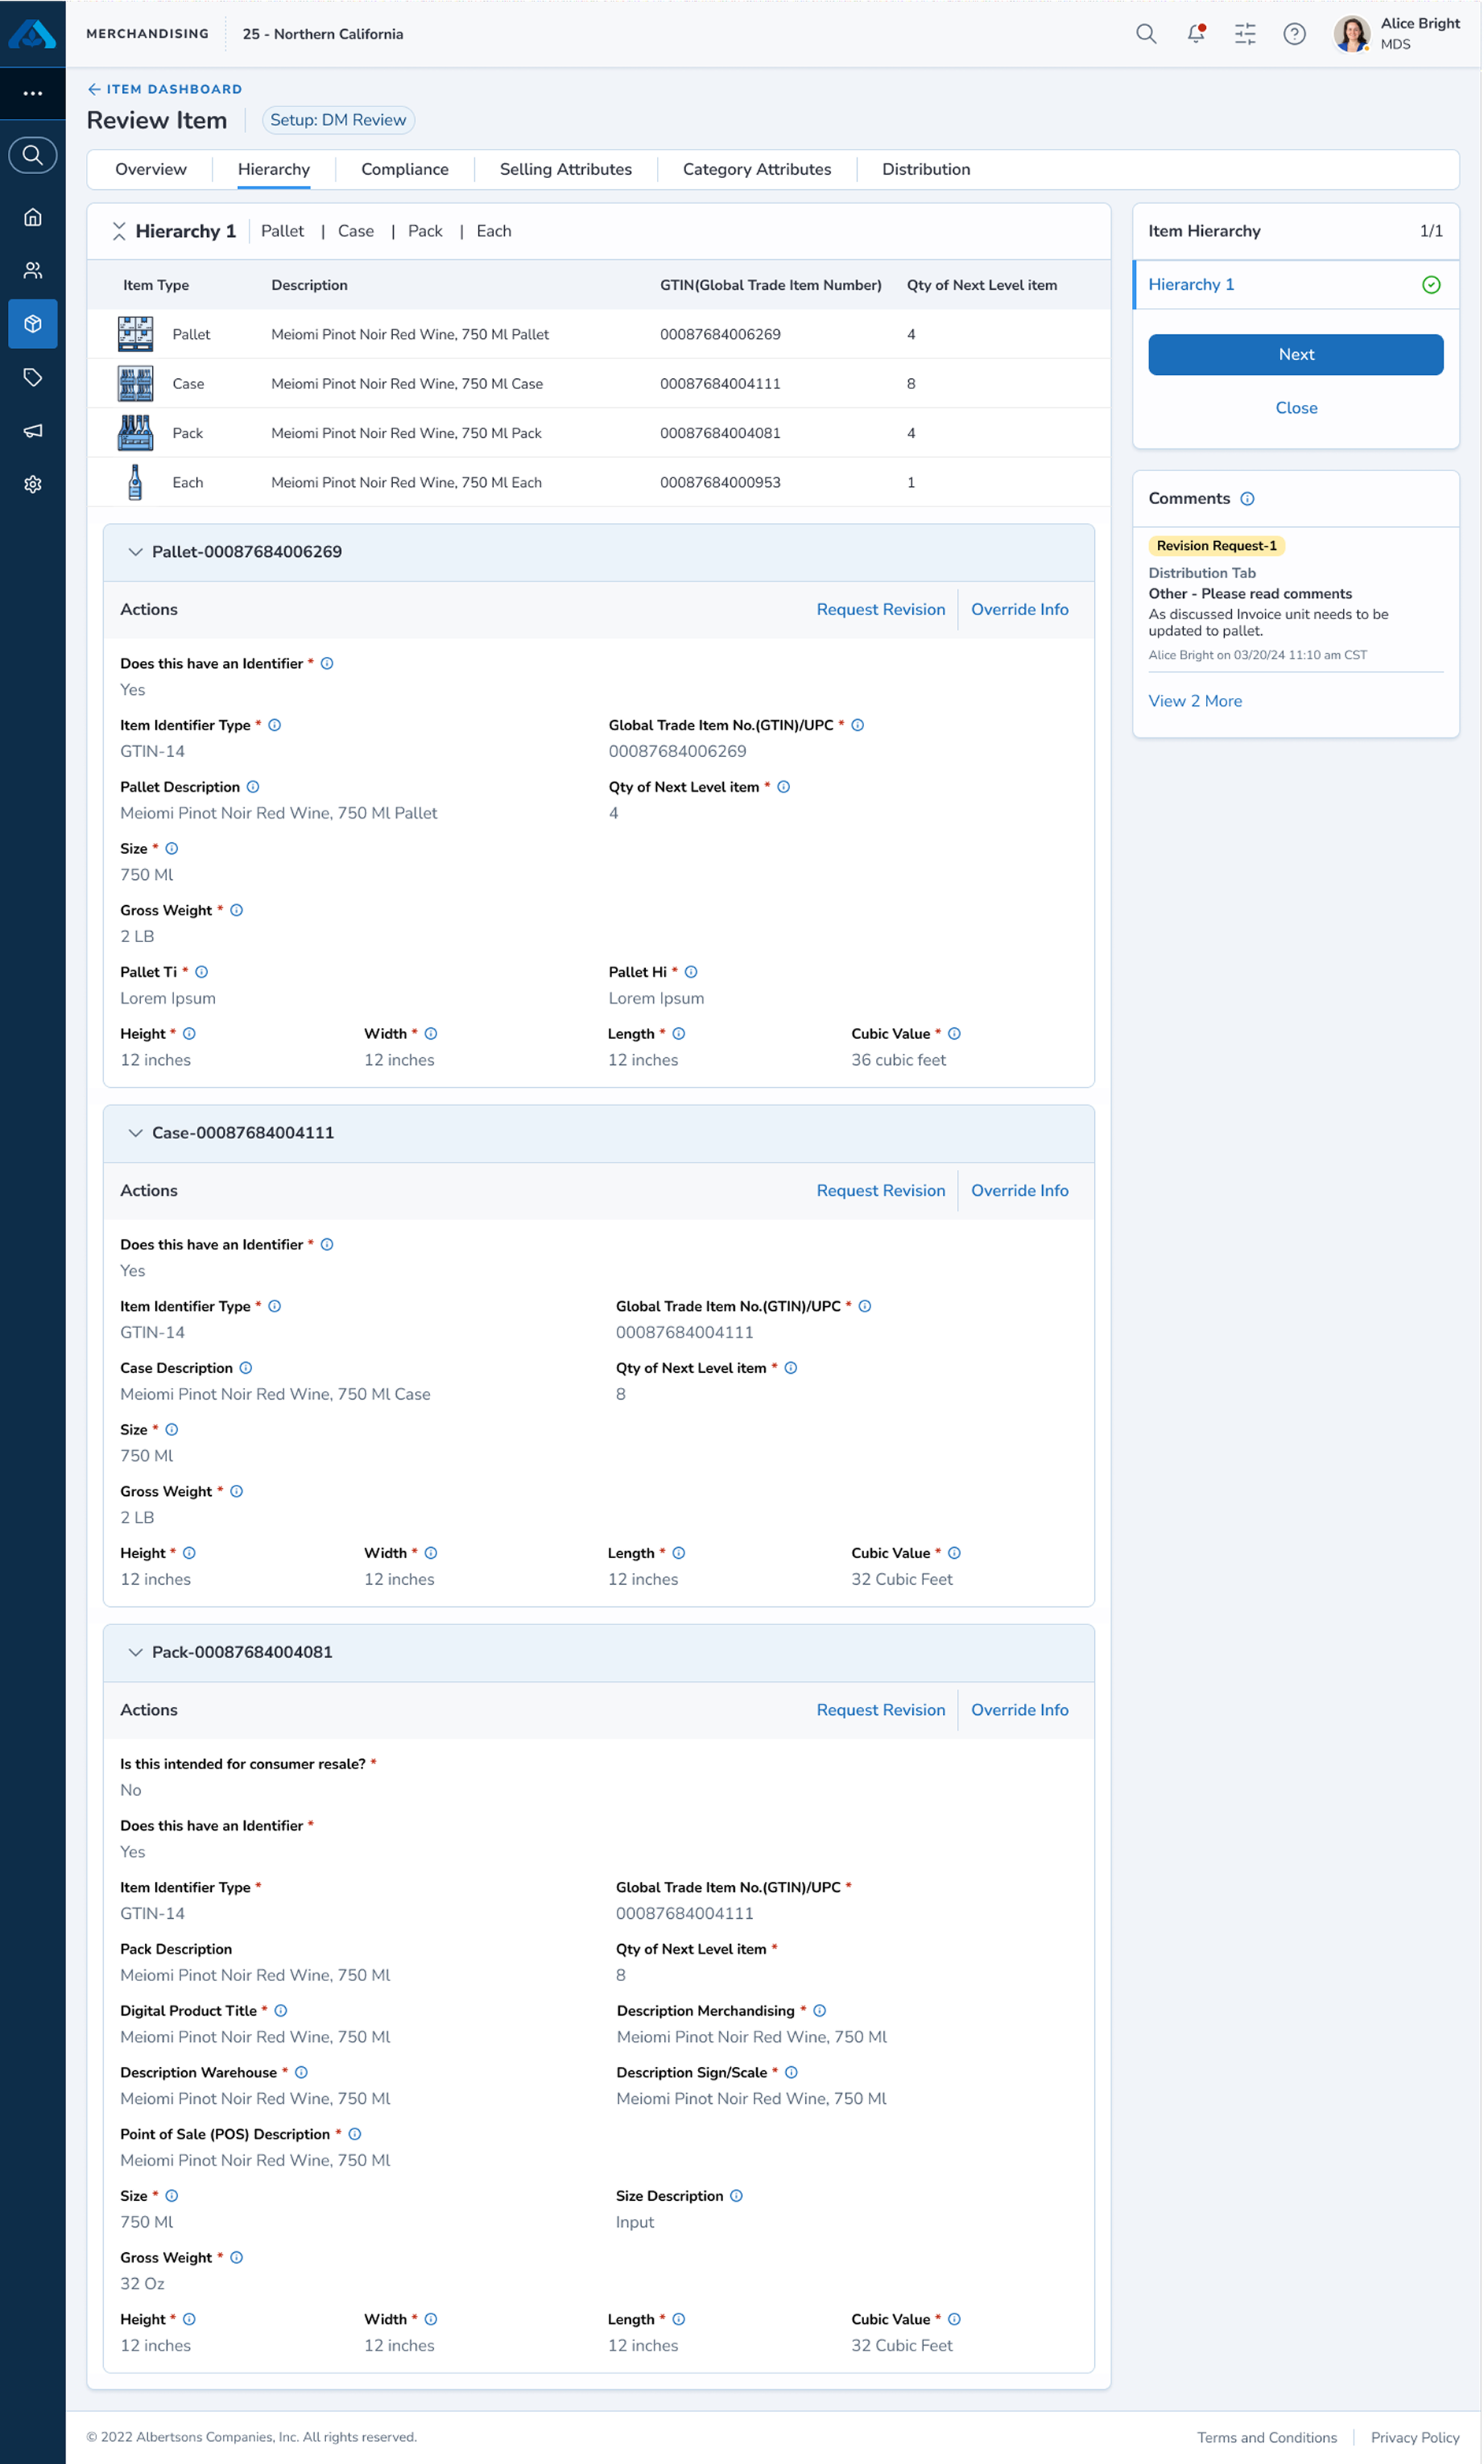This screenshot has width=1484, height=2464.
Task: Click the Pack label in Hierarchy 1 header
Action: [425, 231]
